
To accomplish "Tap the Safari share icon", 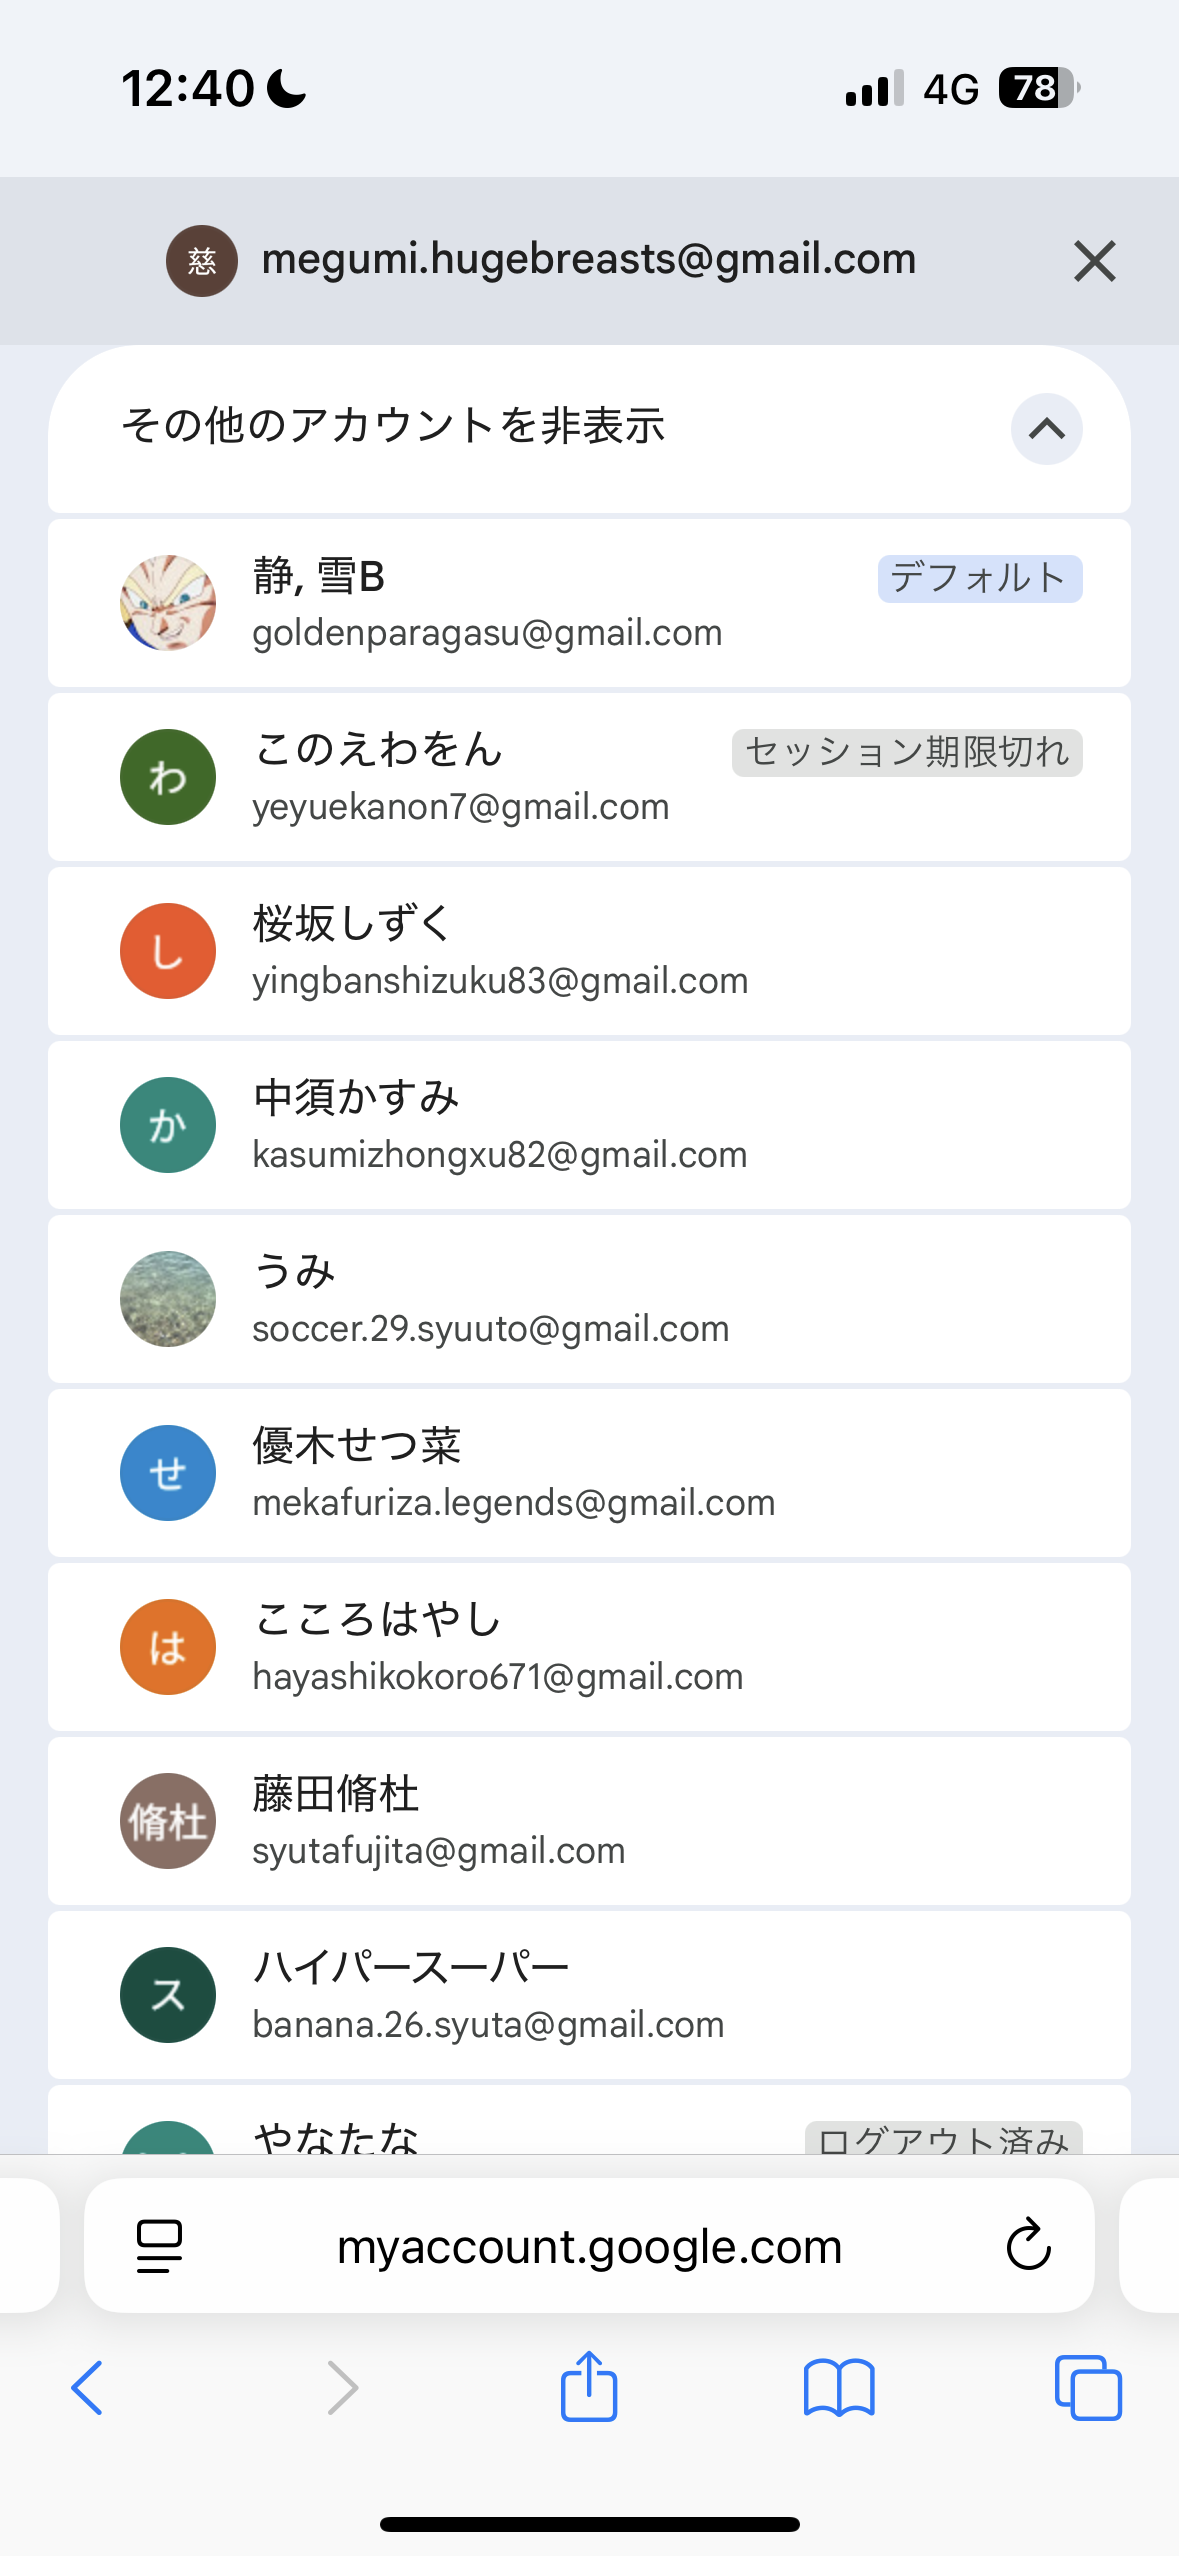I will click(x=589, y=2385).
